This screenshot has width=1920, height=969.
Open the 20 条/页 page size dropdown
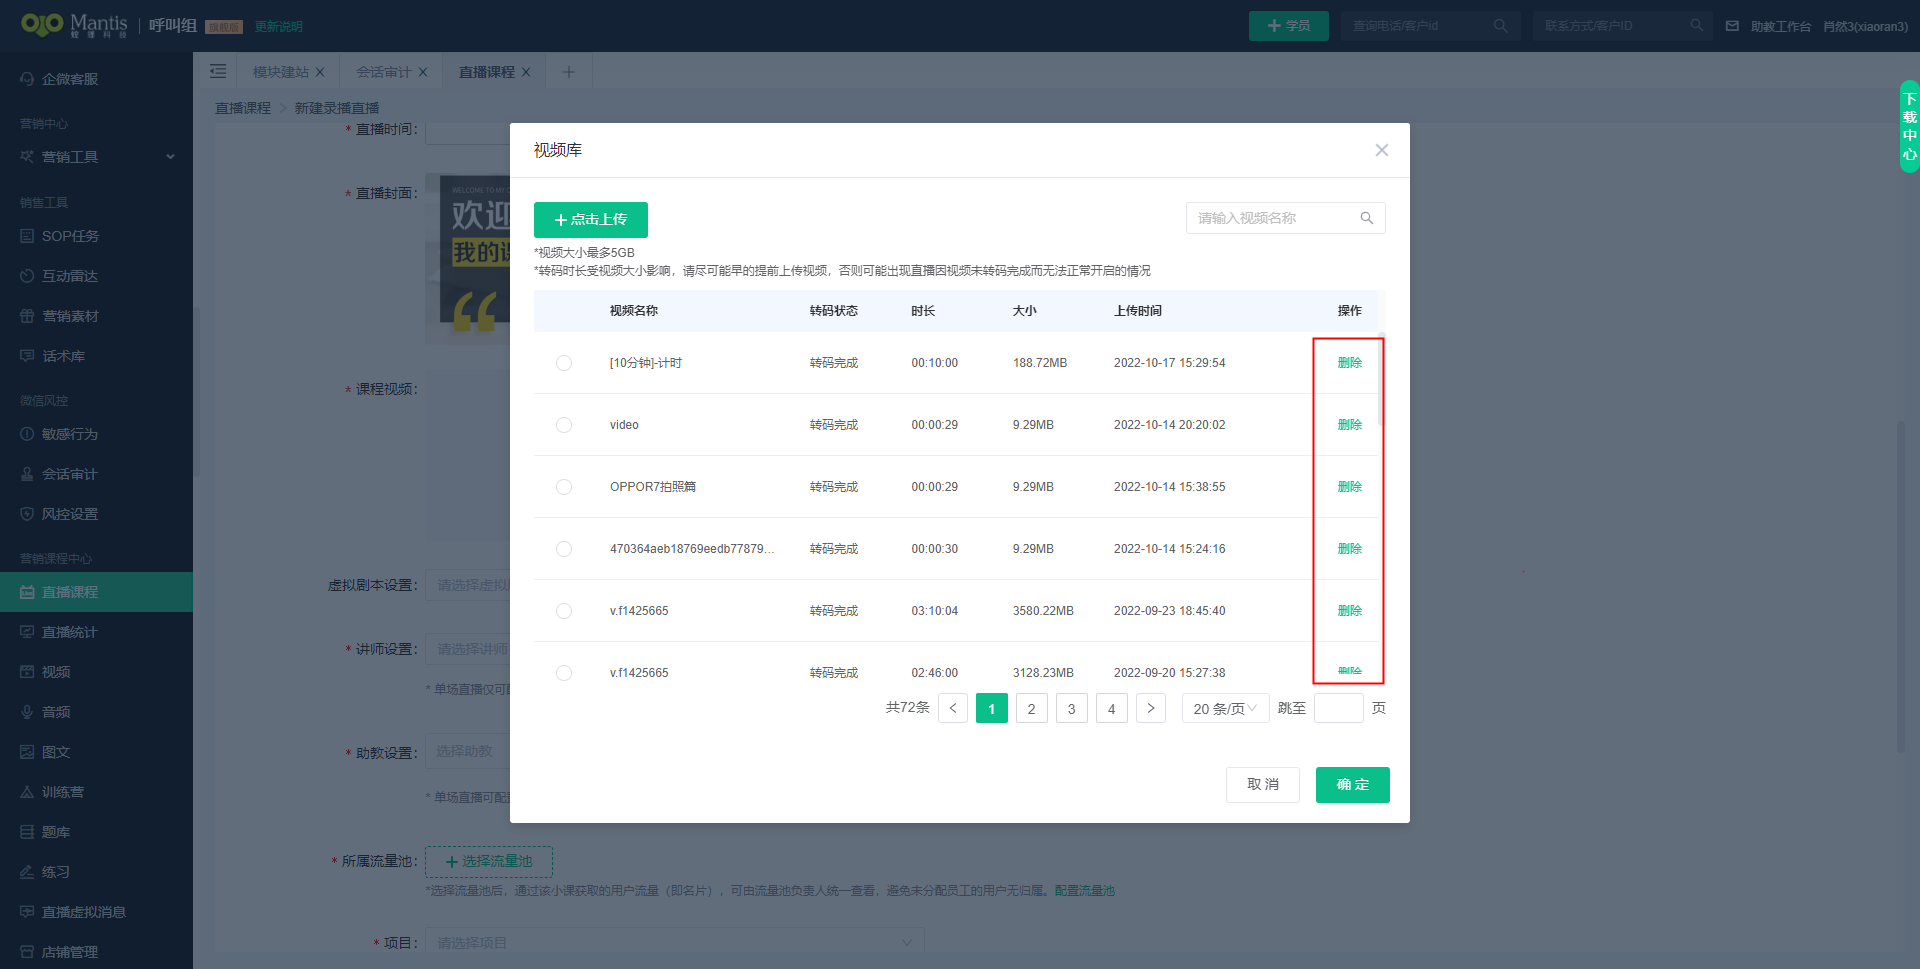(x=1224, y=708)
